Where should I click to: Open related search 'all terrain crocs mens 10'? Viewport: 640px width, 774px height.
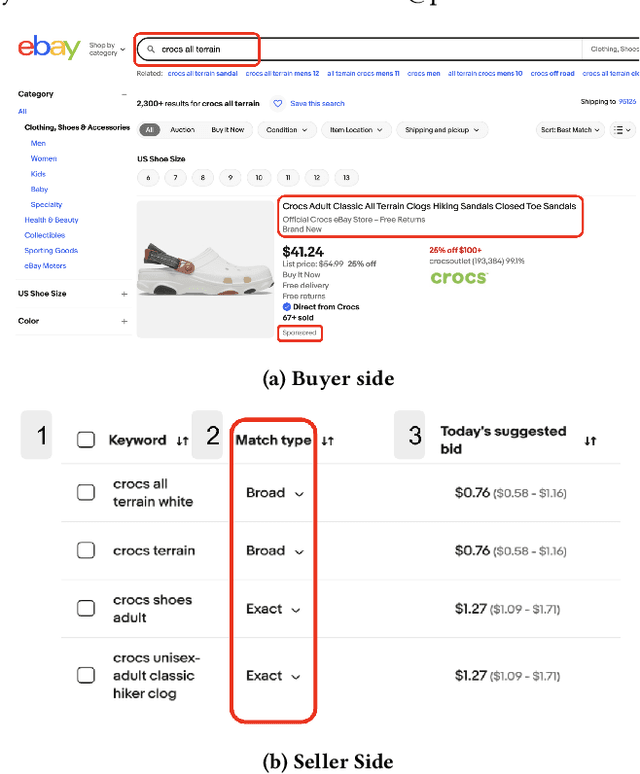(x=485, y=74)
